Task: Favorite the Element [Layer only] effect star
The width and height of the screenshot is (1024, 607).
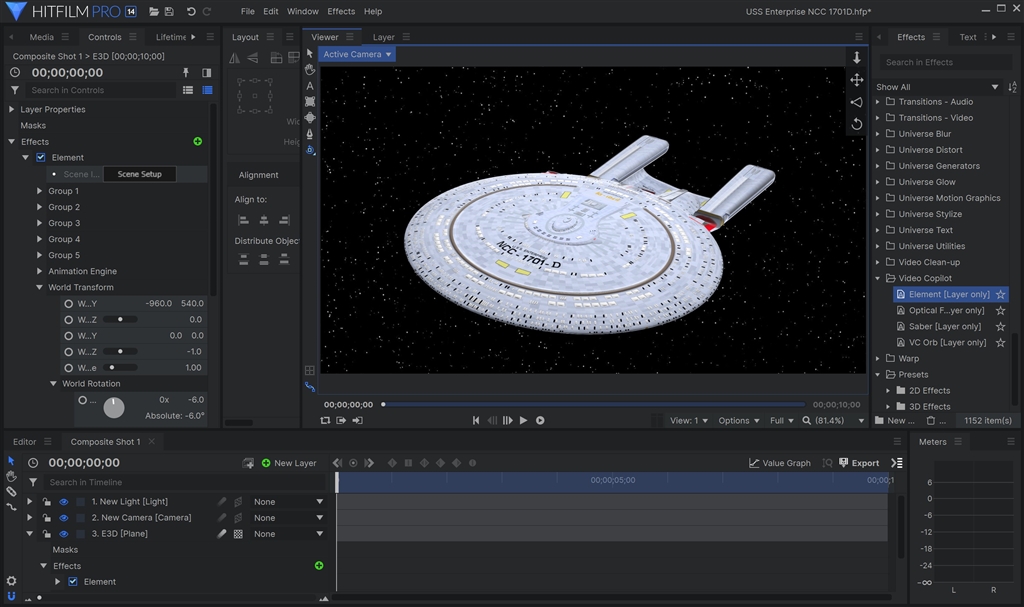Action: coord(1001,295)
